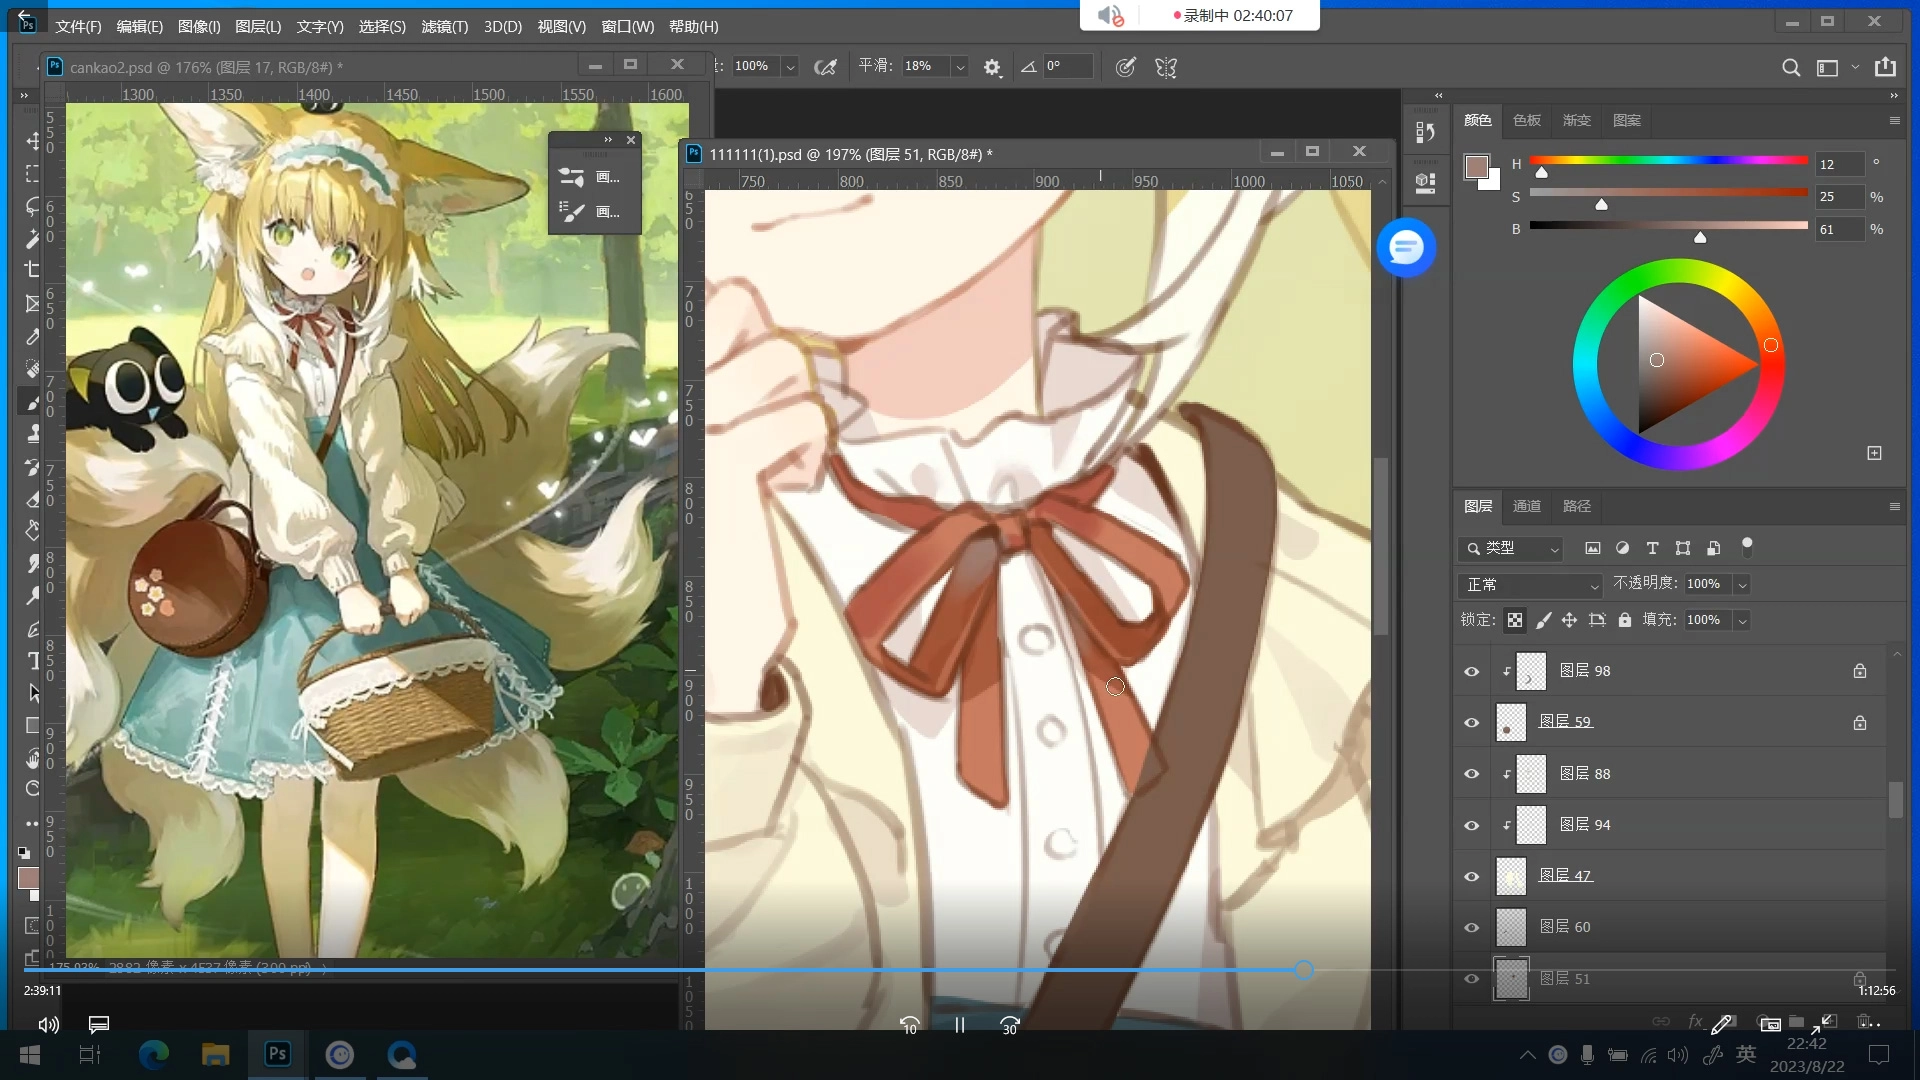The image size is (1920, 1080).
Task: Pause the video playback
Action: [x=959, y=1025]
